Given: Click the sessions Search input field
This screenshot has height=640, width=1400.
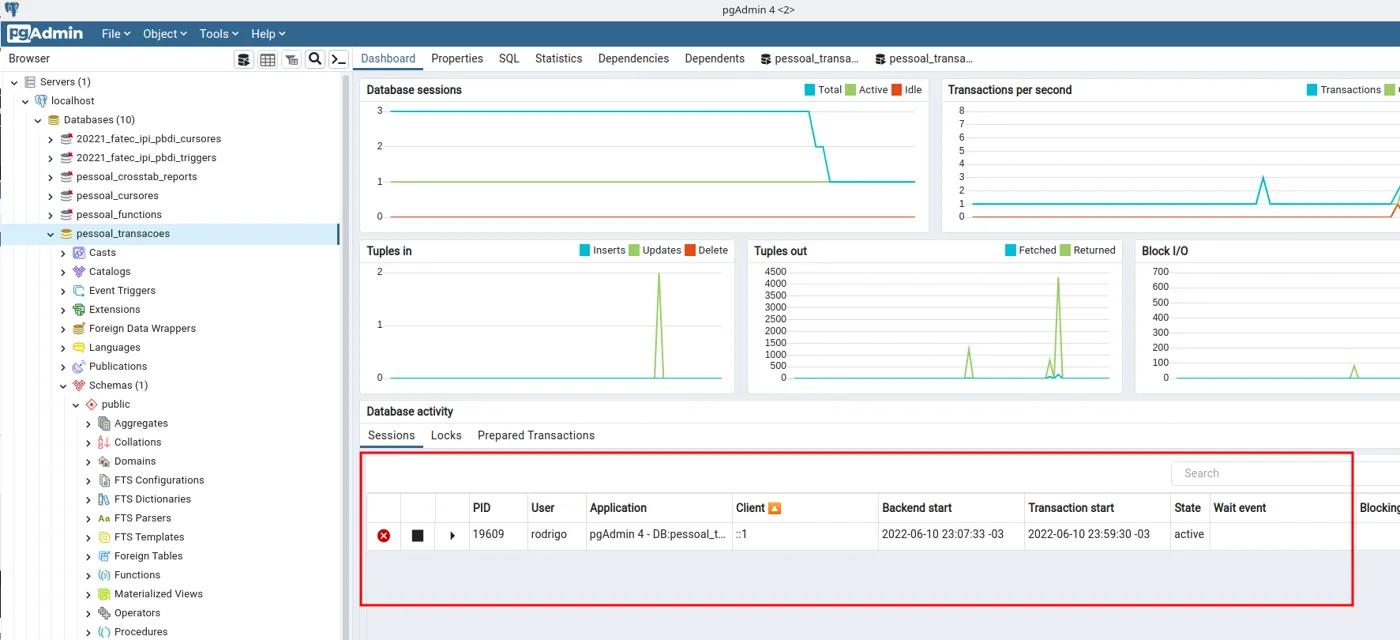Looking at the screenshot, I should tap(1285, 474).
